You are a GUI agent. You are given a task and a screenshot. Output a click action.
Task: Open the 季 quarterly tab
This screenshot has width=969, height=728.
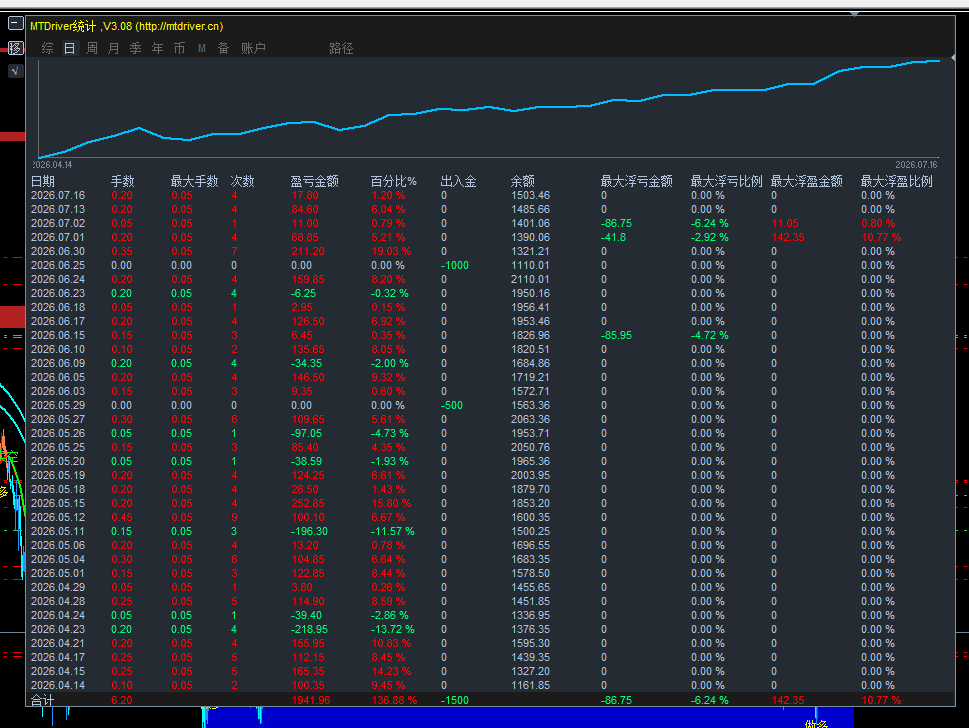coord(136,48)
